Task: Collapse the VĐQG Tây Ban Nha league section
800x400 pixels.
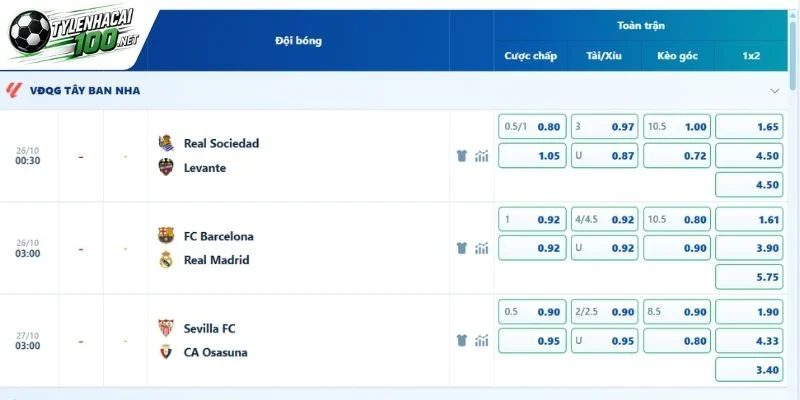Action: [774, 91]
